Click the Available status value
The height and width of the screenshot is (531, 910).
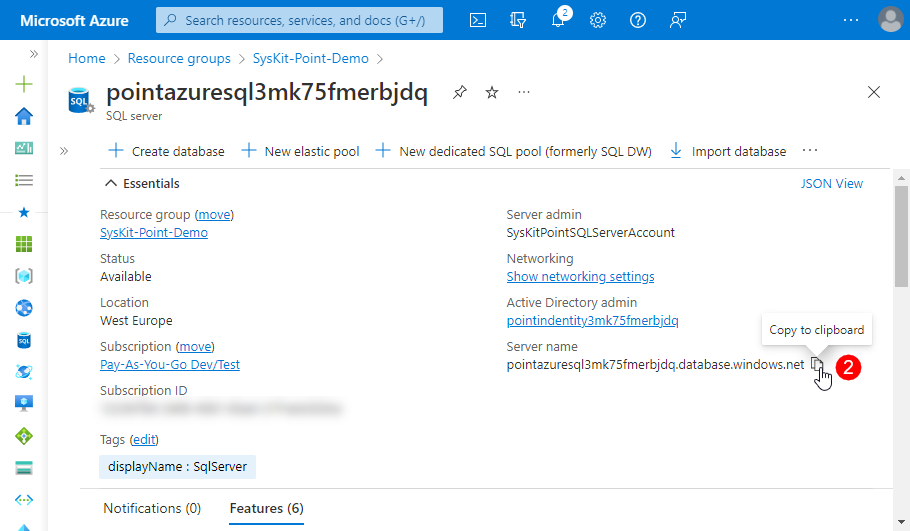tap(125, 276)
